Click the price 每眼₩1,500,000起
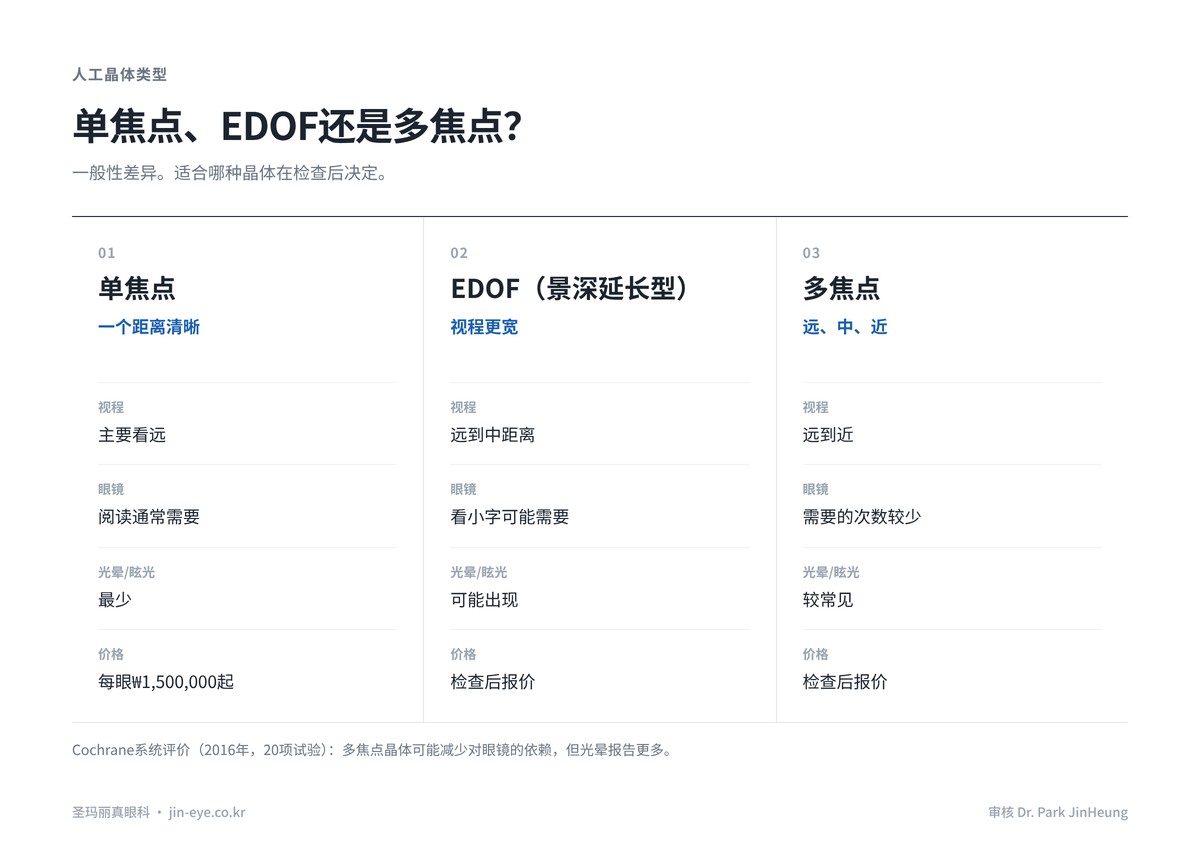This screenshot has width=1200, height=851. [x=166, y=682]
